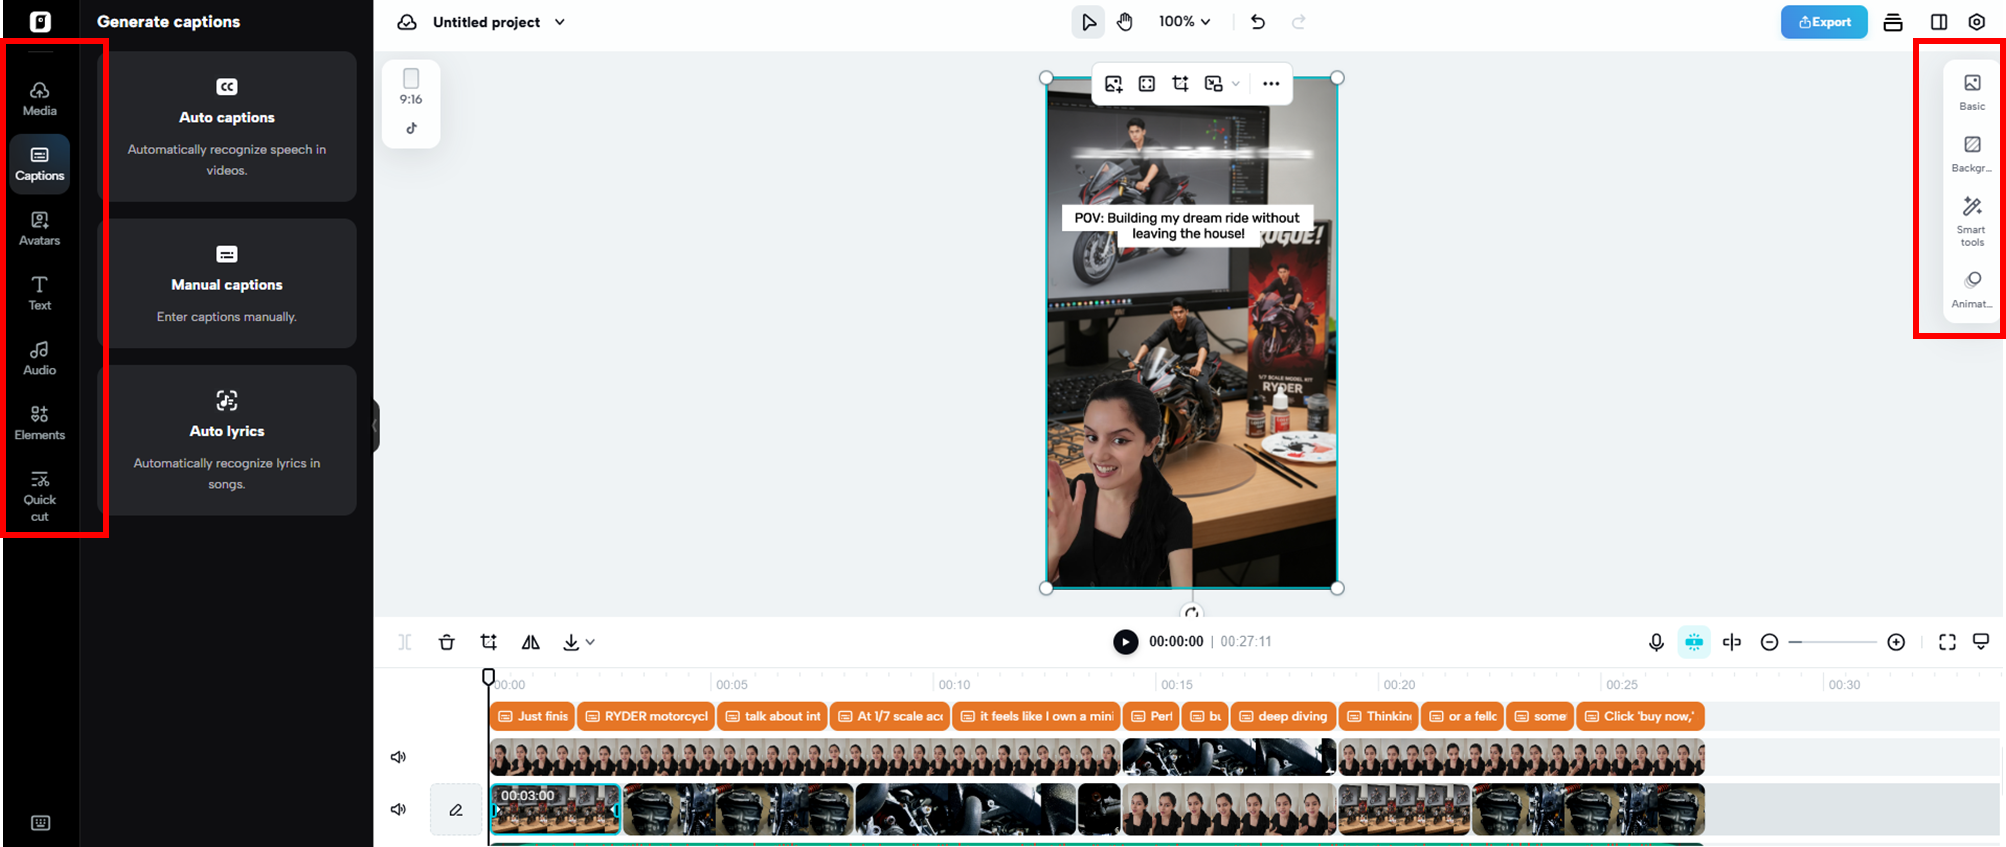Open the settings icon in top bar
Viewport: 2006px width, 847px height.
[x=1977, y=22]
